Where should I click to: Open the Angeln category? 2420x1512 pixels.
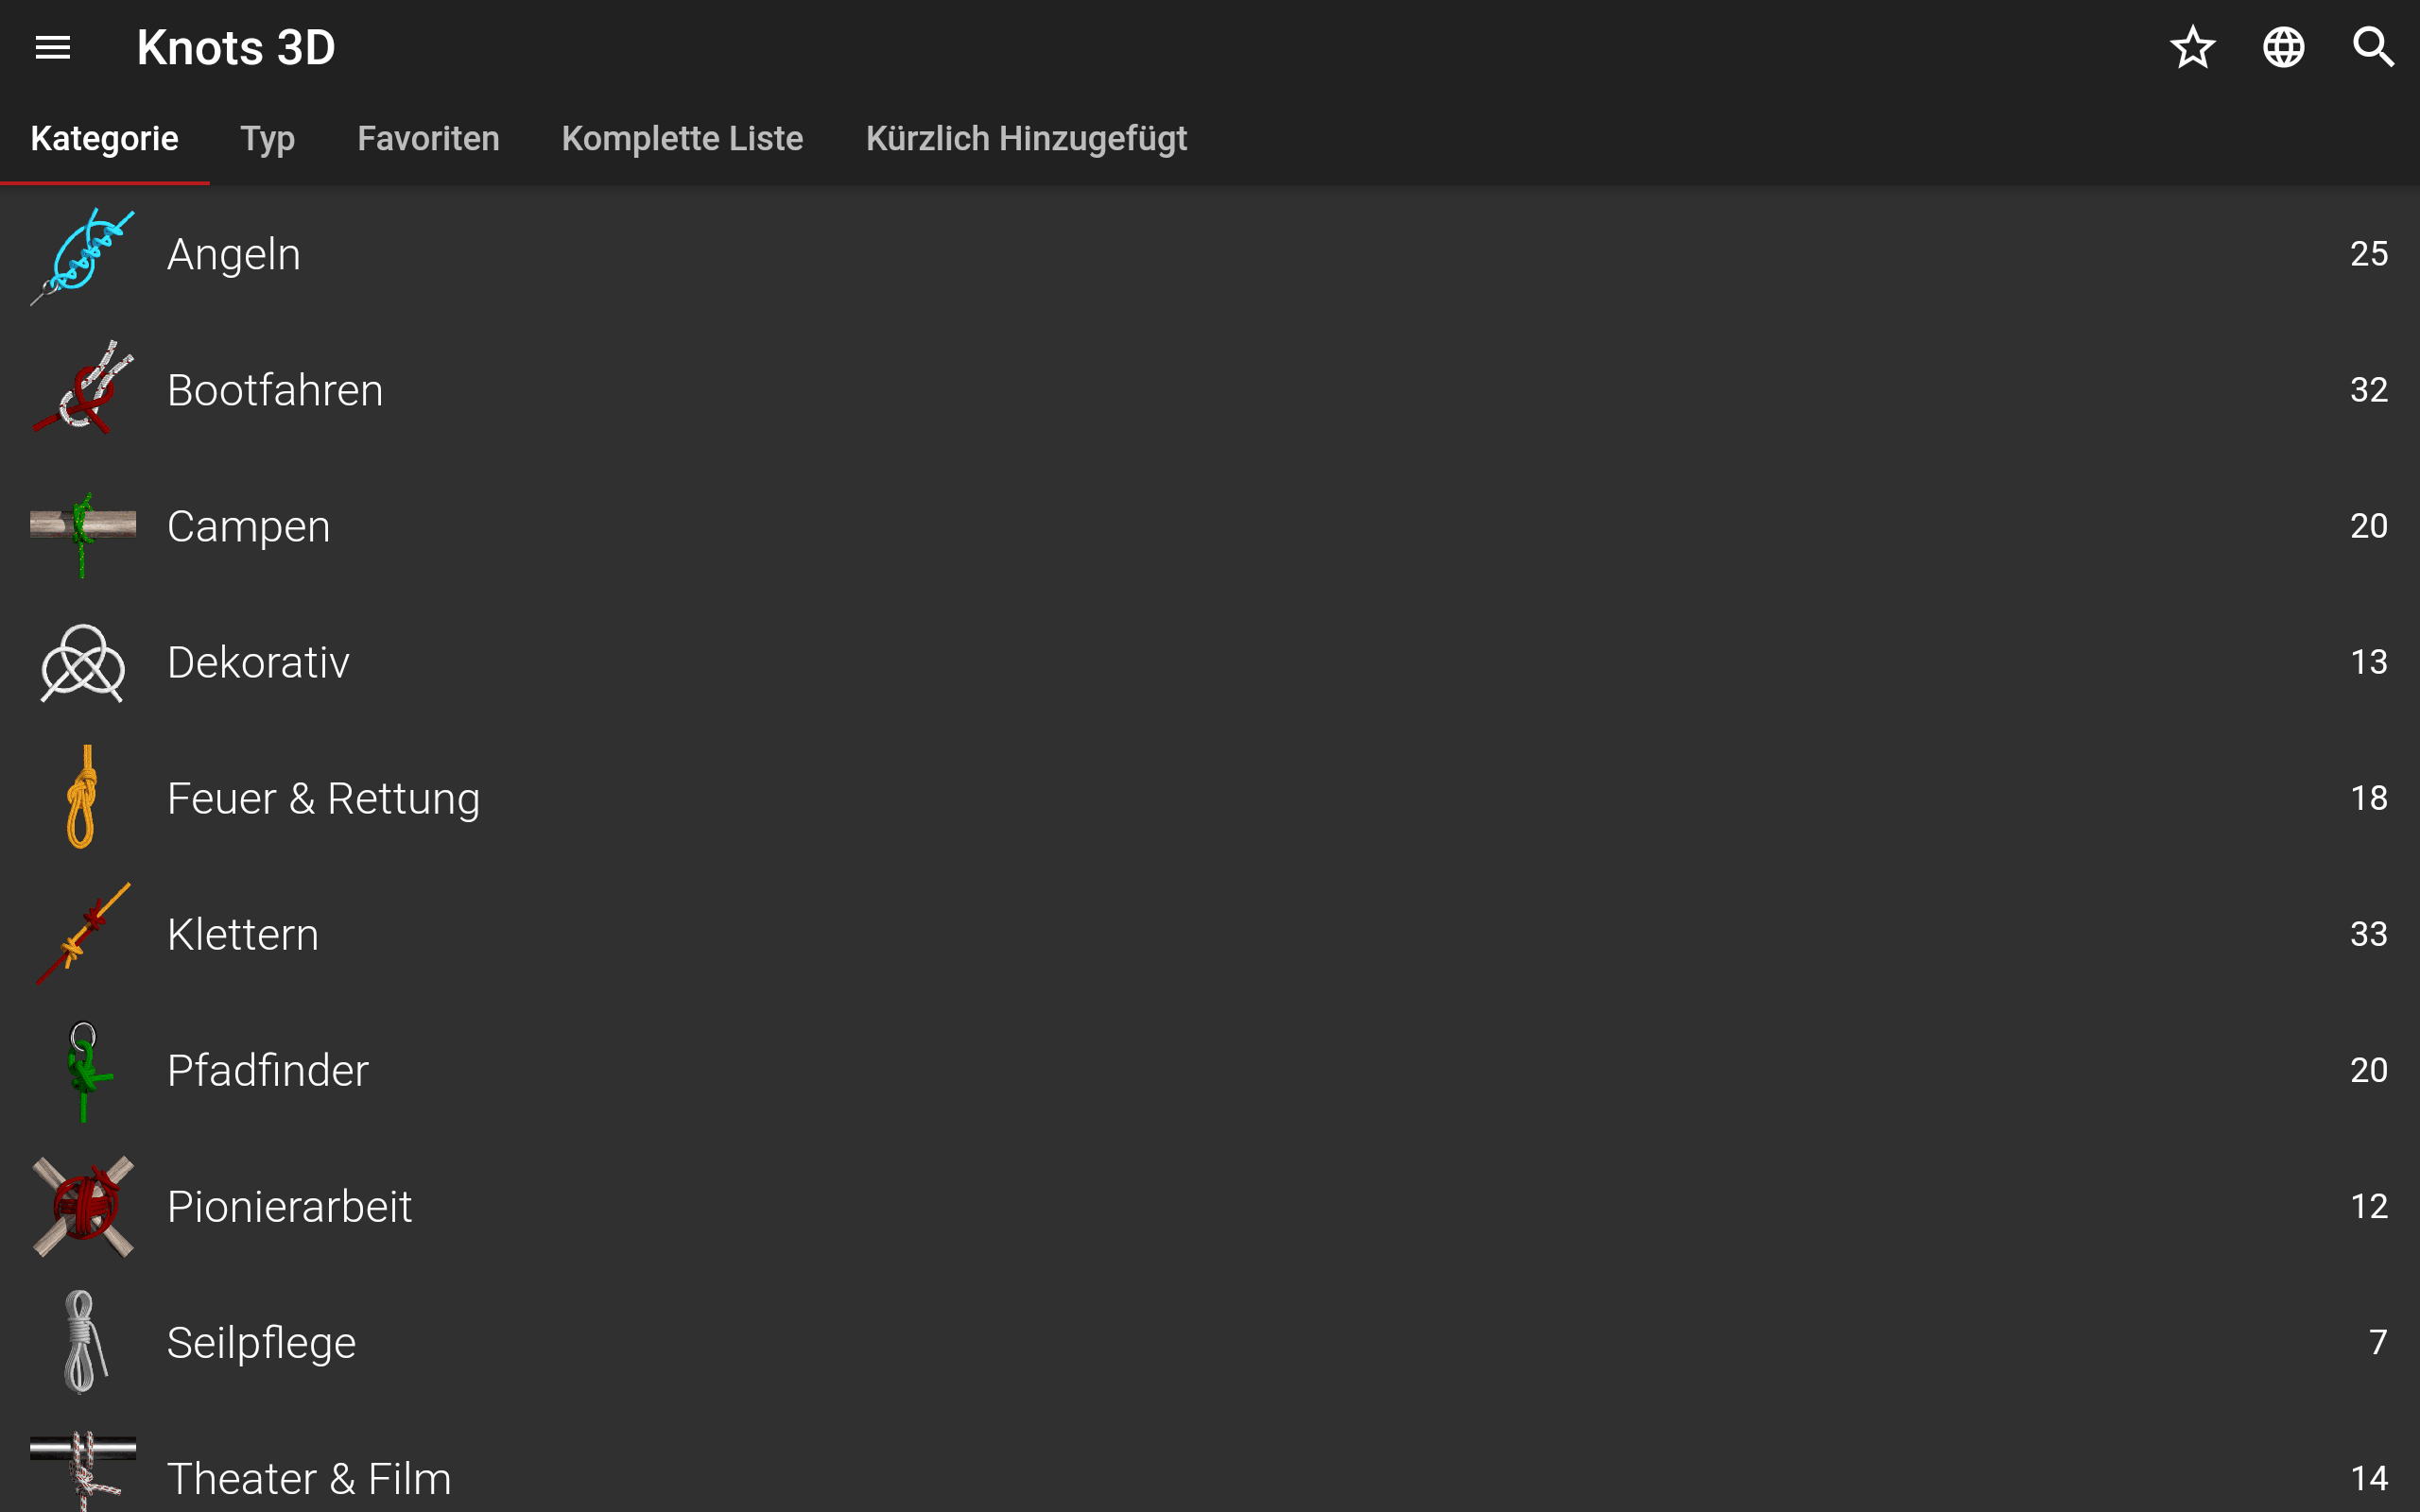pos(1210,254)
